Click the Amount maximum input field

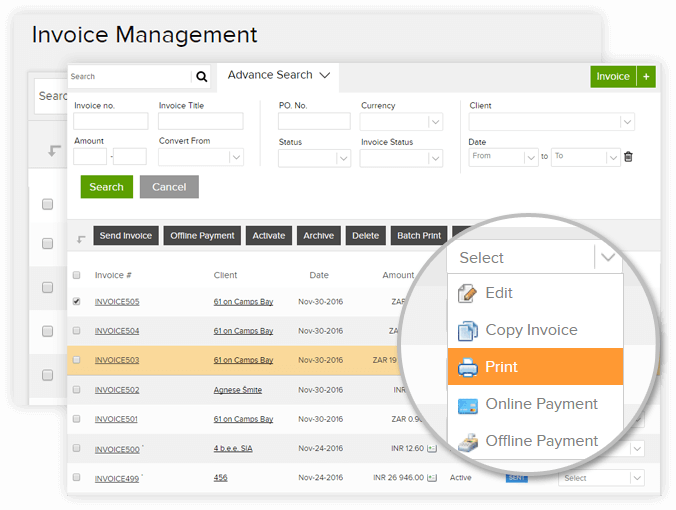click(130, 156)
